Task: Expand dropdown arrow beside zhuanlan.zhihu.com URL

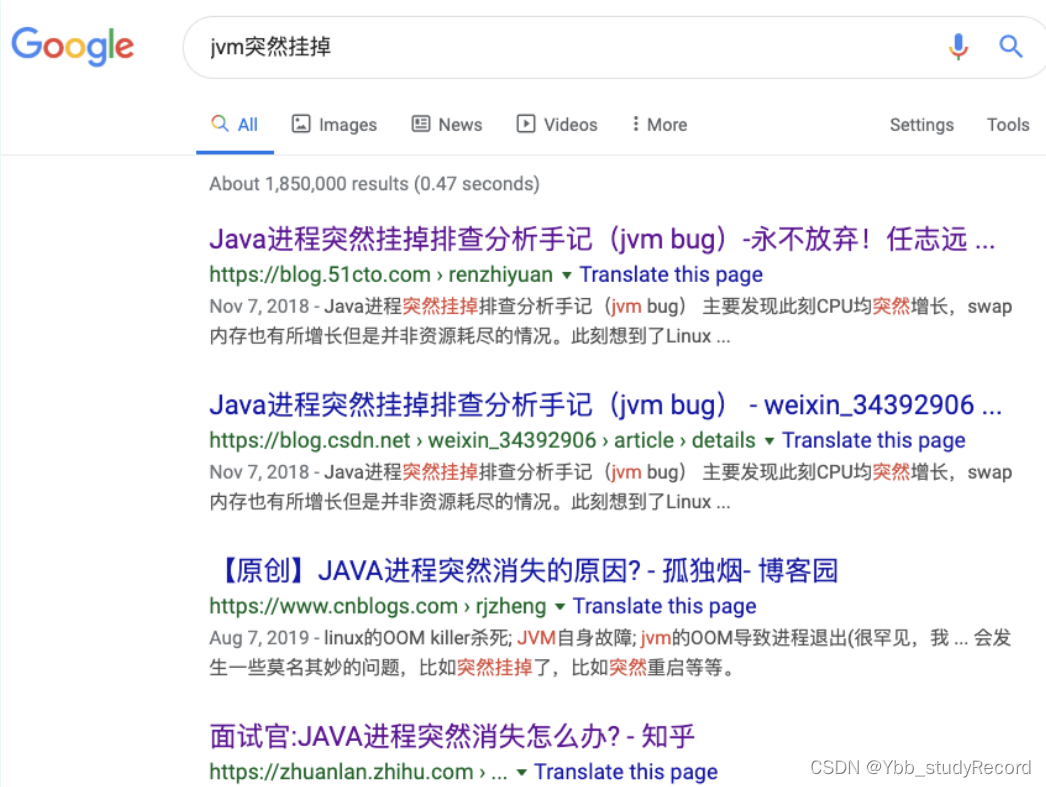Action: 522,772
